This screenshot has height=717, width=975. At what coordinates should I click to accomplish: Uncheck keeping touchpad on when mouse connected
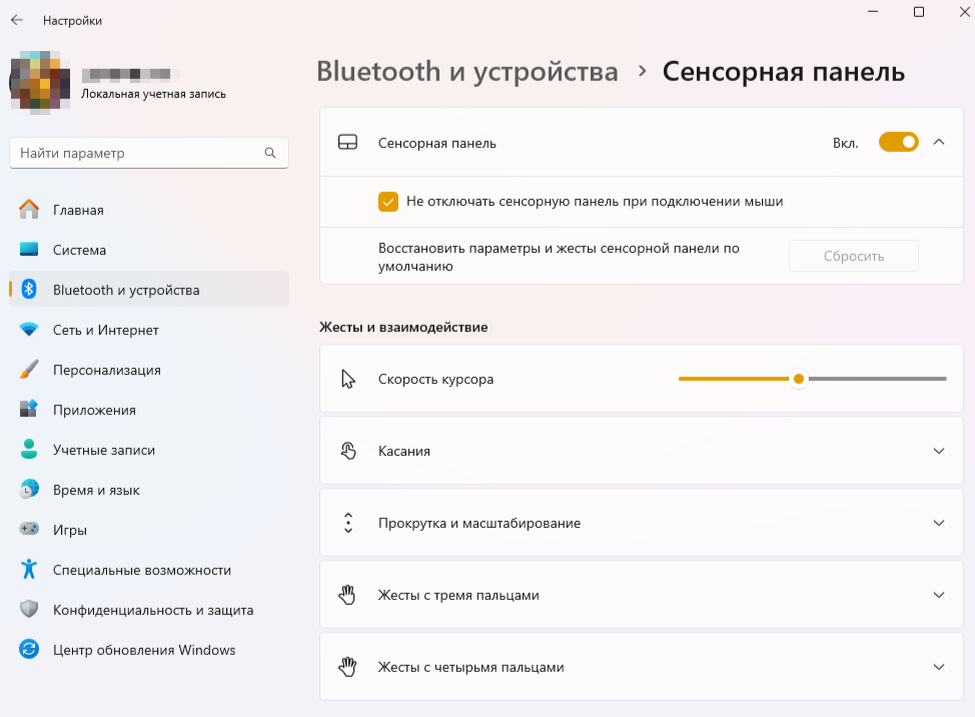(x=388, y=201)
